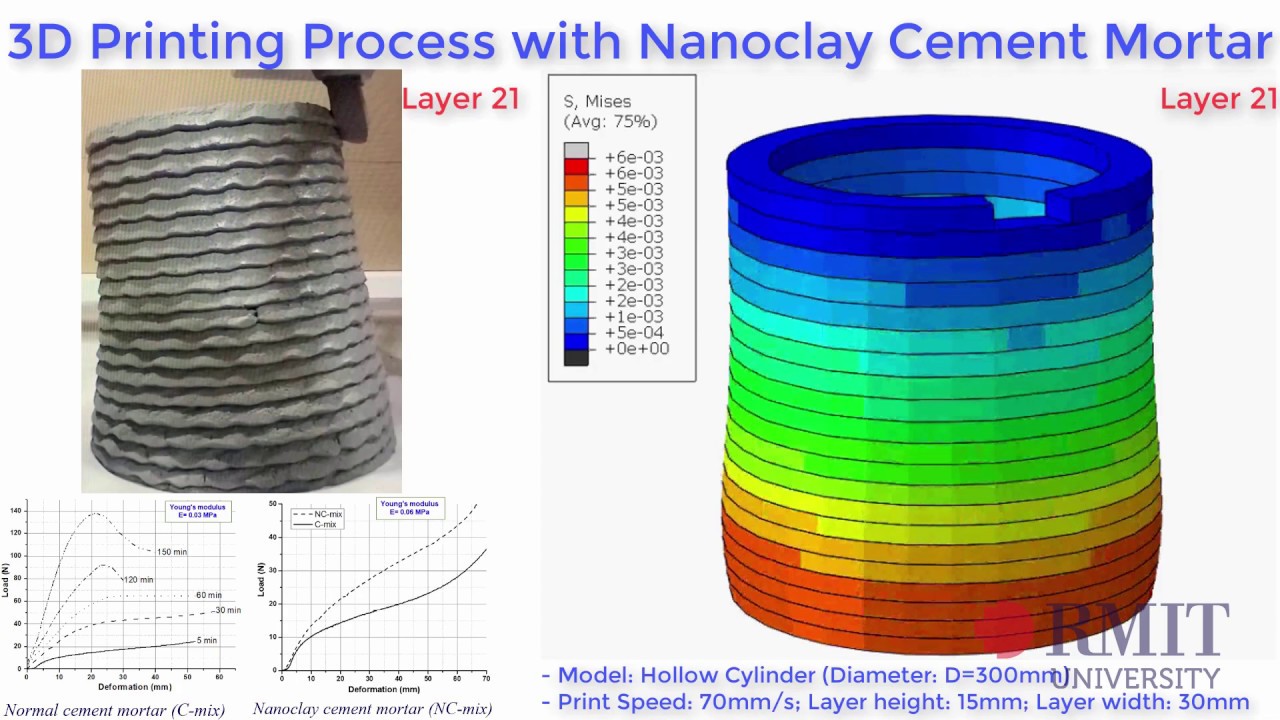The width and height of the screenshot is (1280, 720).
Task: Click the "Normal cement mortar (C-mix)" caption
Action: pyautogui.click(x=114, y=710)
